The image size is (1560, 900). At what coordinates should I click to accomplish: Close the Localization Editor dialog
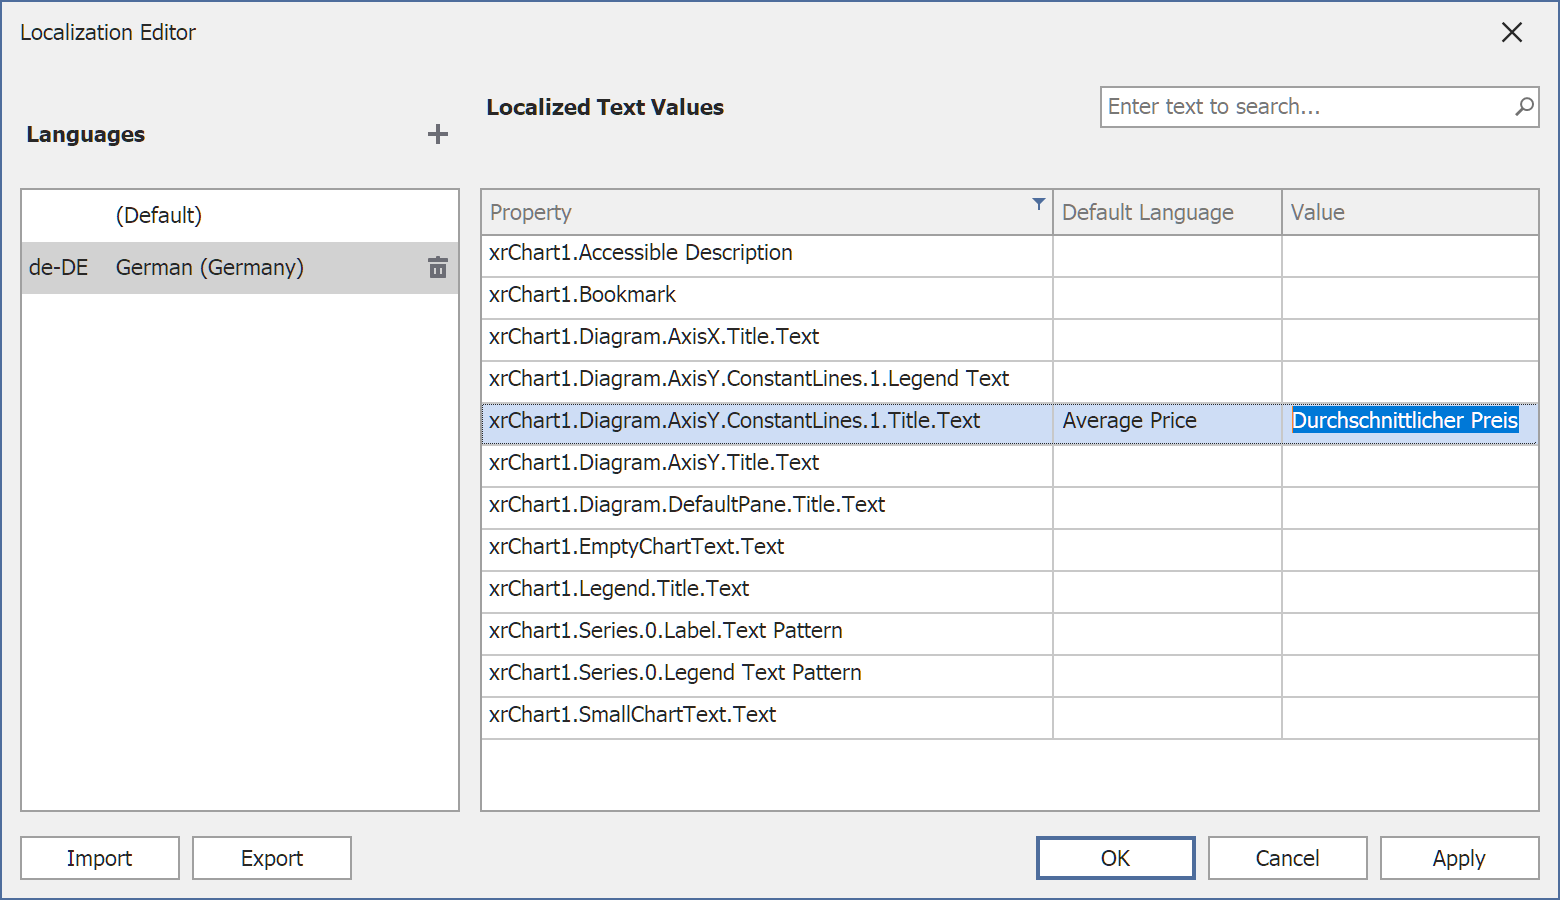pos(1511,32)
